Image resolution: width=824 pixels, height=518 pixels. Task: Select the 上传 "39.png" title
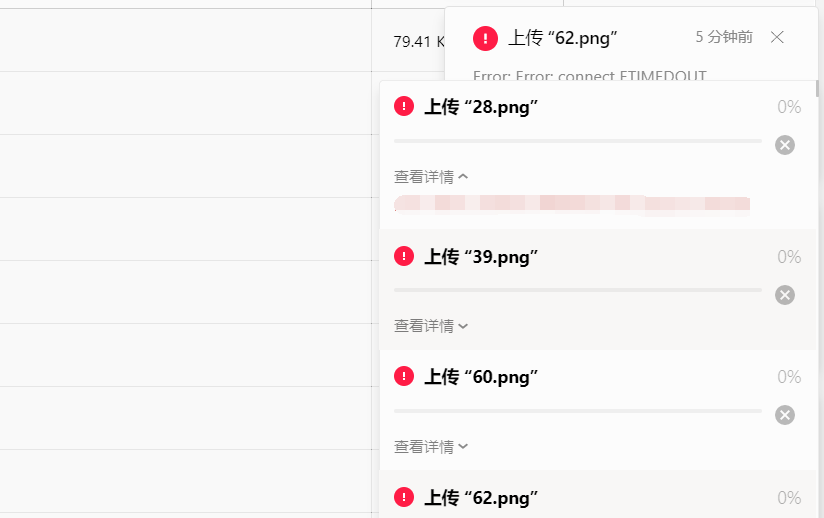[x=481, y=257]
